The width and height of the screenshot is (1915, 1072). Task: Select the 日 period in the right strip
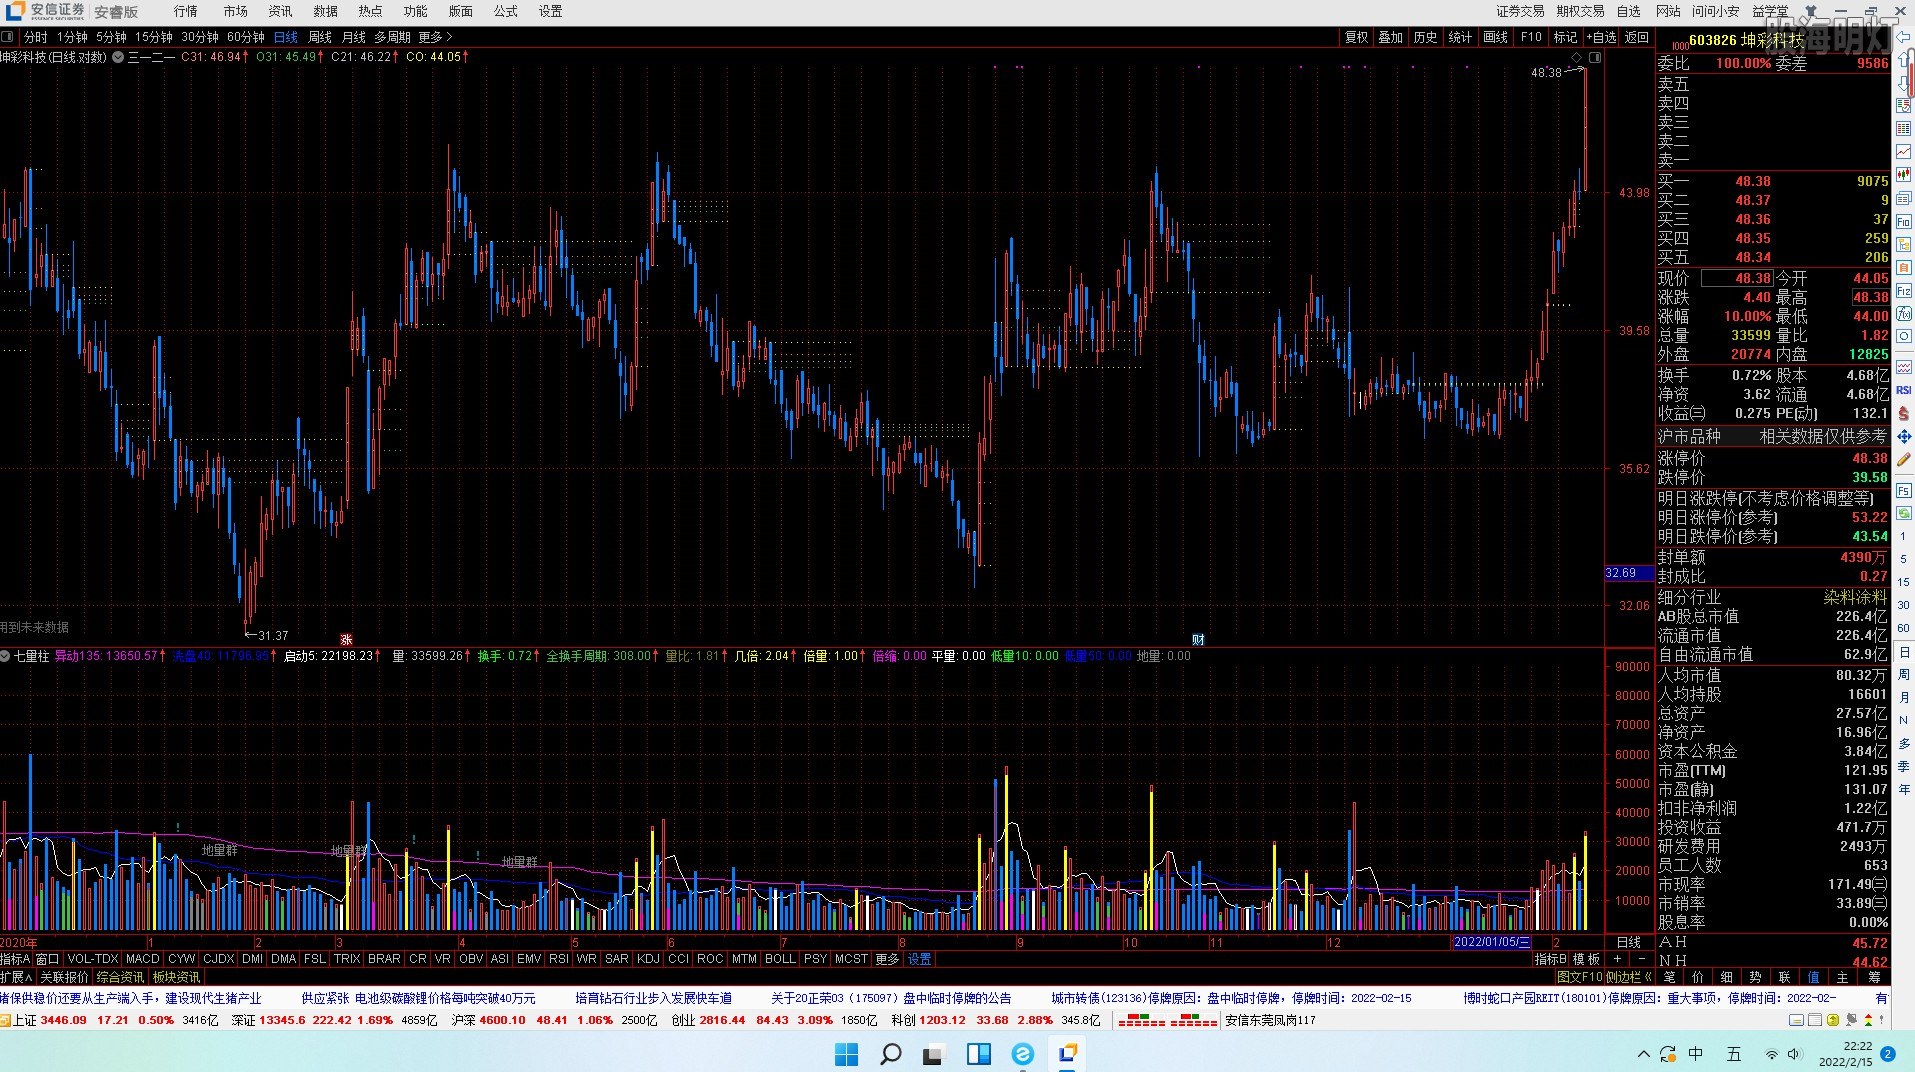pos(1903,651)
